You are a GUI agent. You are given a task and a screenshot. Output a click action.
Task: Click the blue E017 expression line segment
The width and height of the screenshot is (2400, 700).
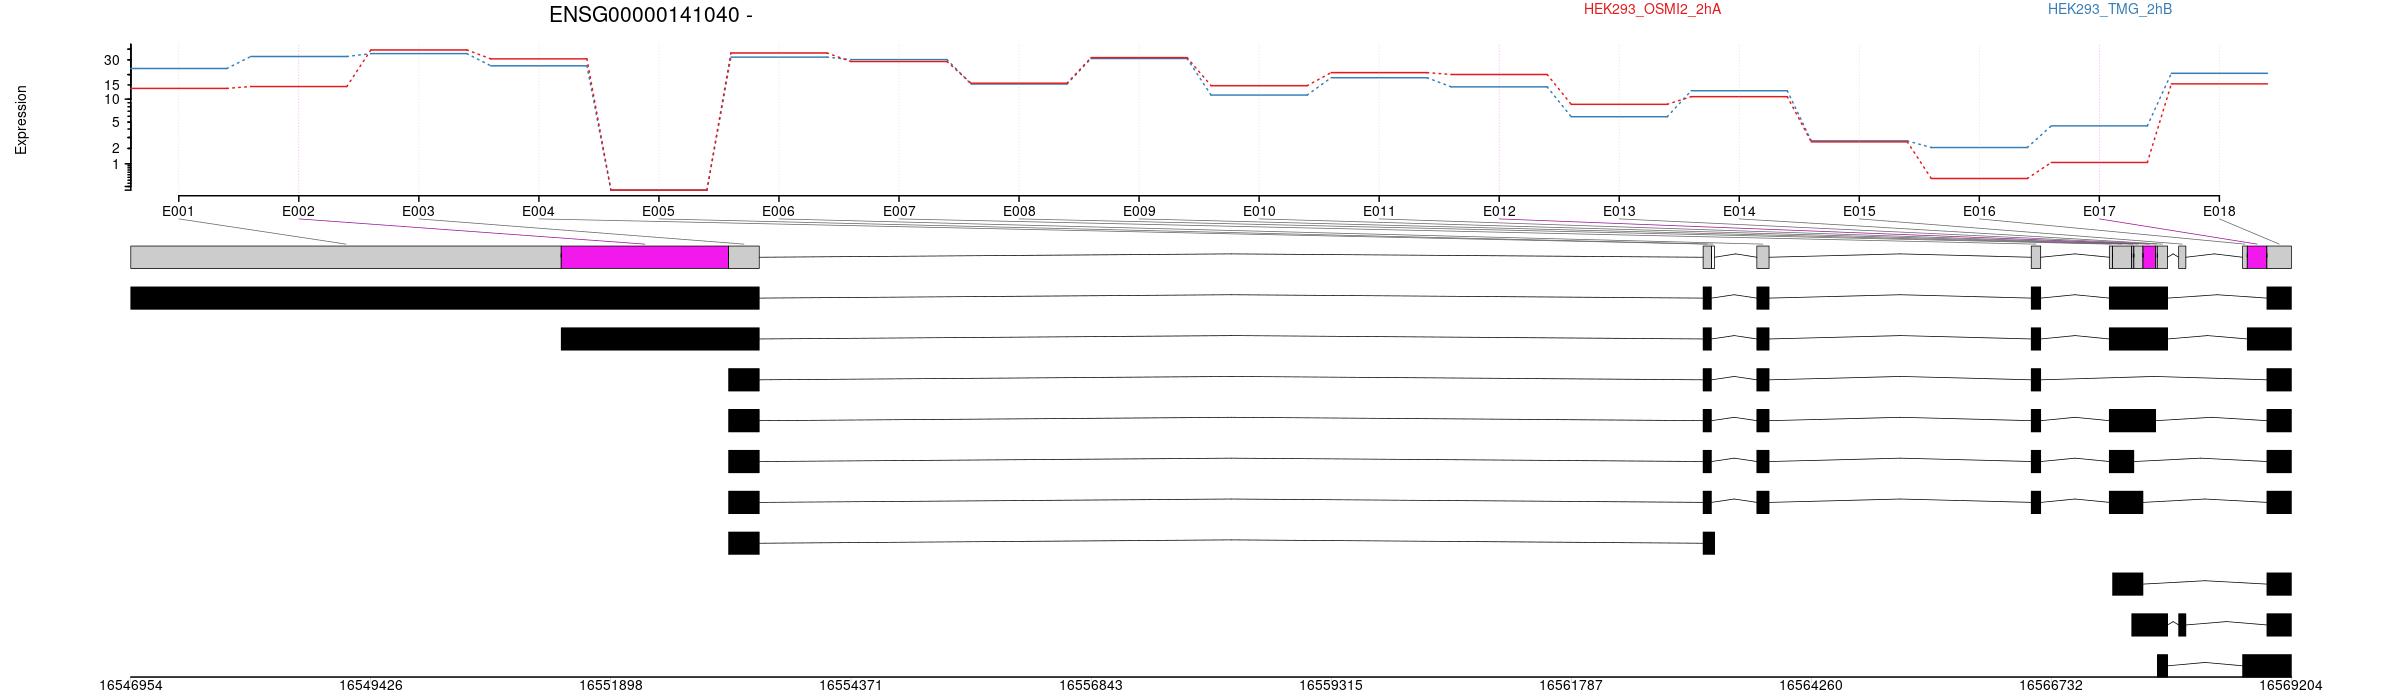pyautogui.click(x=2099, y=126)
